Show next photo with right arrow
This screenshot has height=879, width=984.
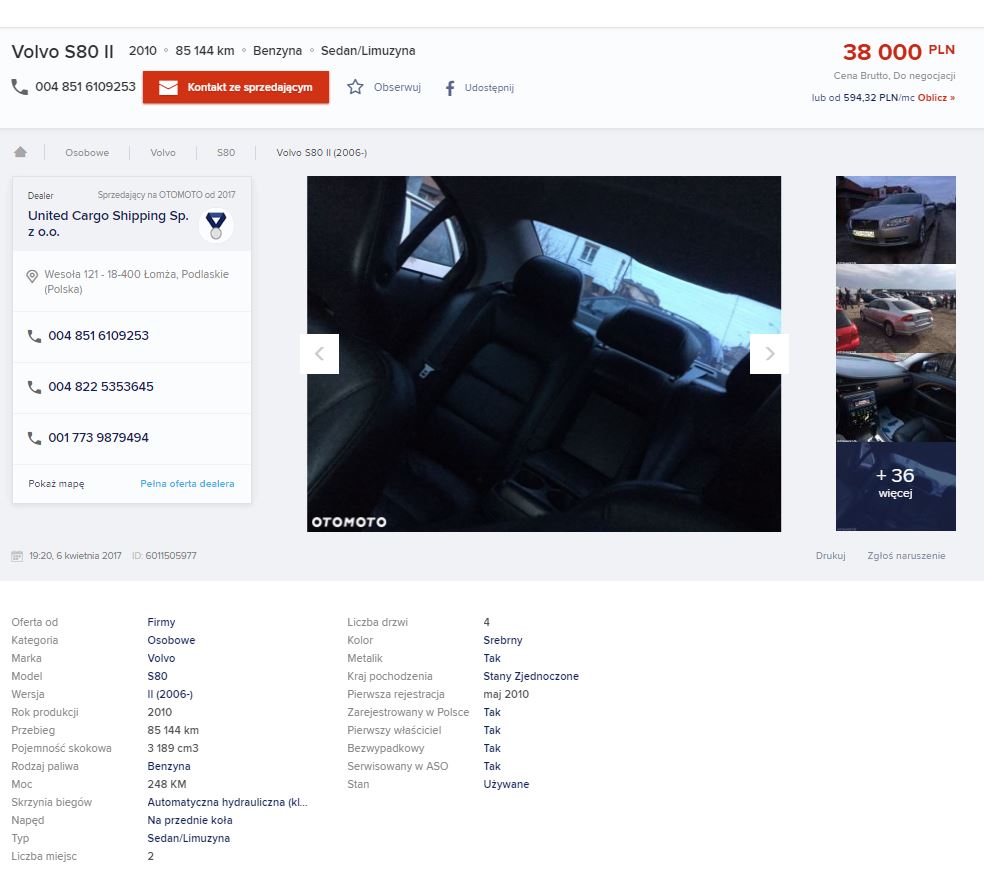pyautogui.click(x=769, y=354)
